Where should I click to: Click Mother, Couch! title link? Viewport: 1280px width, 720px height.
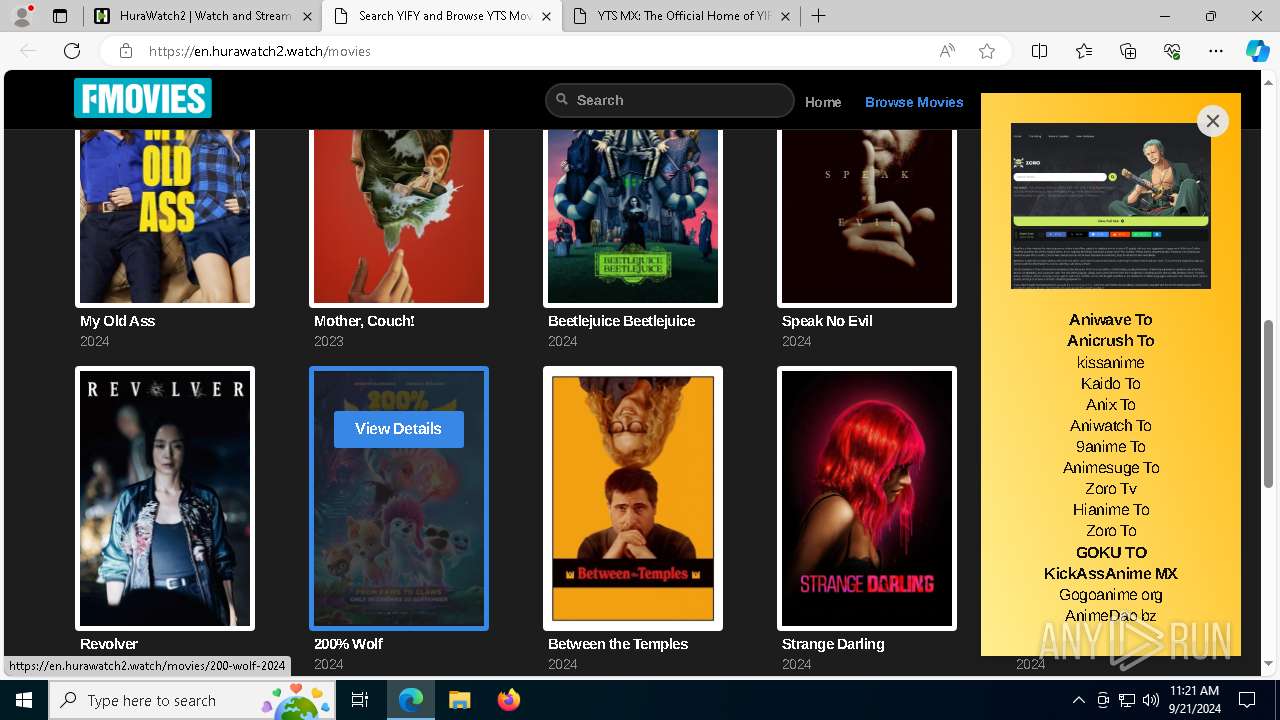364,321
